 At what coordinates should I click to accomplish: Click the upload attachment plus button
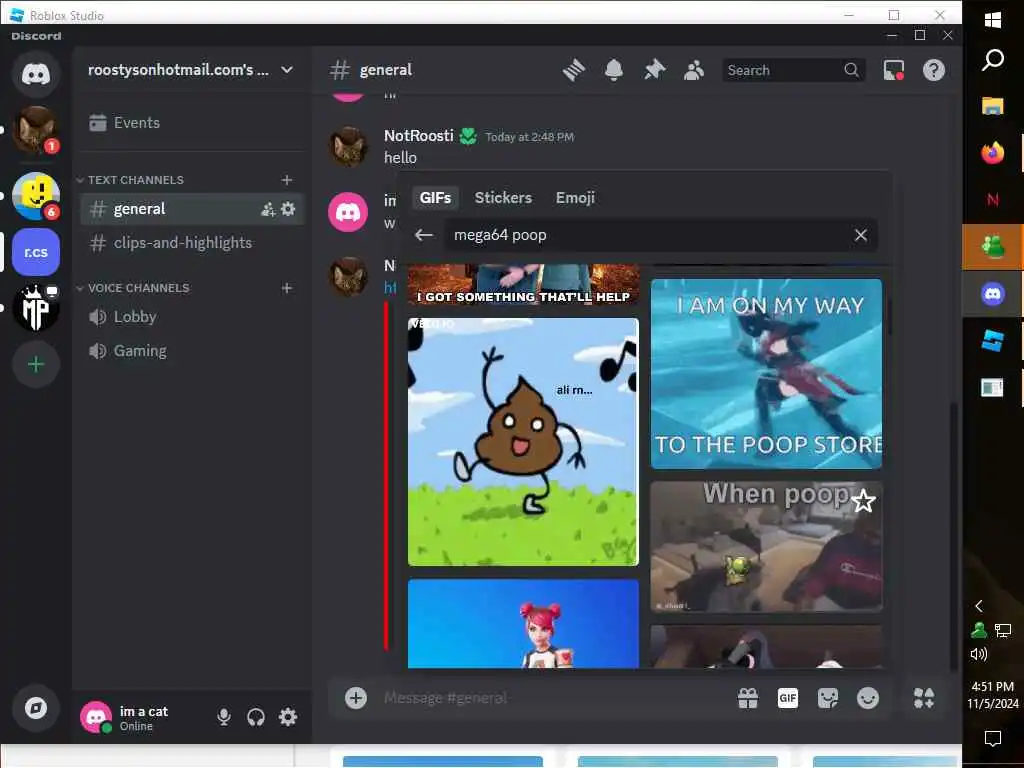coord(356,697)
